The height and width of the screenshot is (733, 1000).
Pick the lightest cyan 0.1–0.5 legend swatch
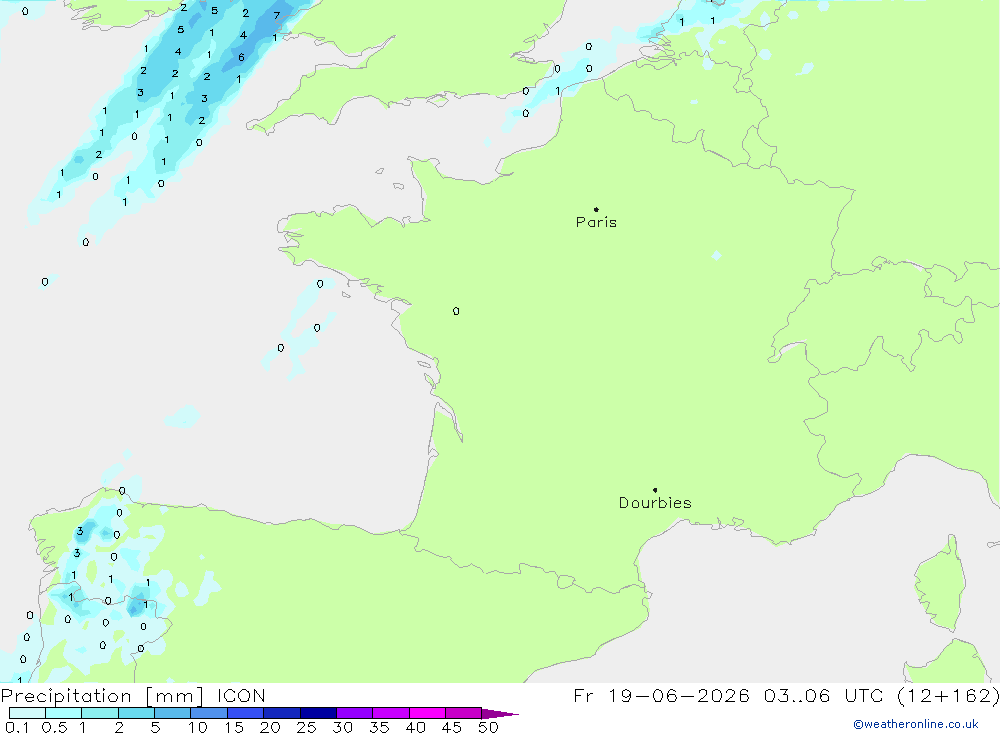pos(27,713)
